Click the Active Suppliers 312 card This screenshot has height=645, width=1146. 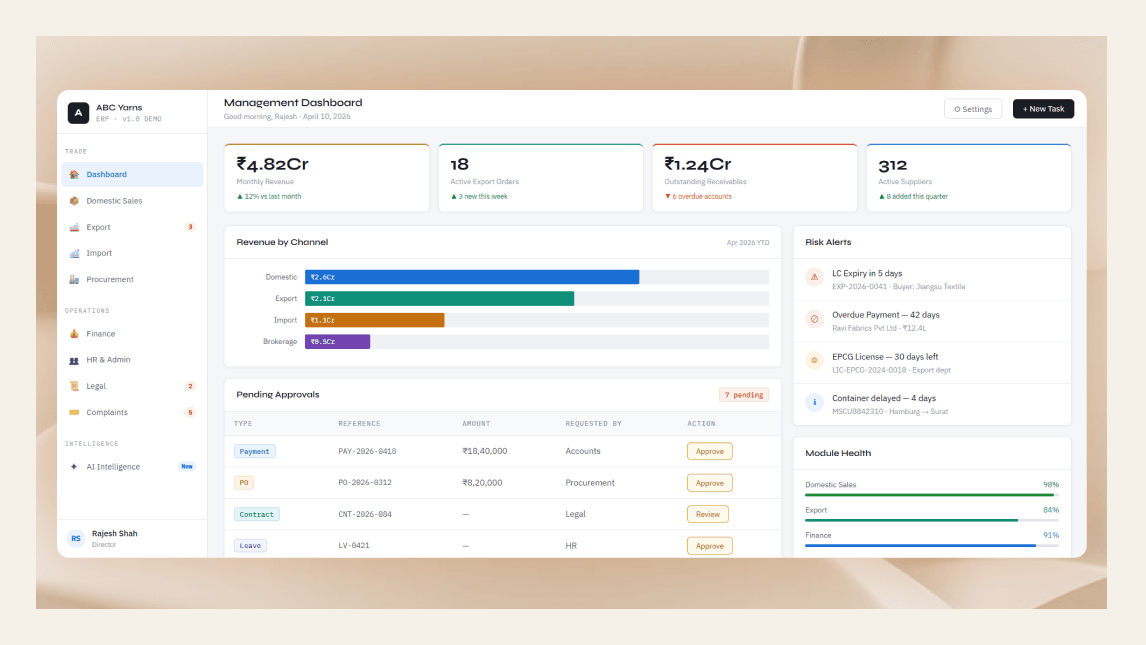[x=969, y=178]
